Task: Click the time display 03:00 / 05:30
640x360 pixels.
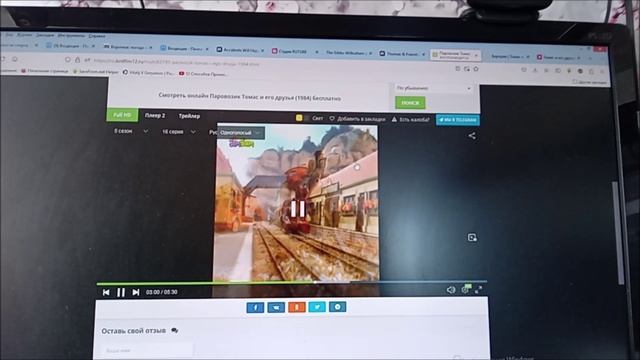Action: click(x=162, y=292)
